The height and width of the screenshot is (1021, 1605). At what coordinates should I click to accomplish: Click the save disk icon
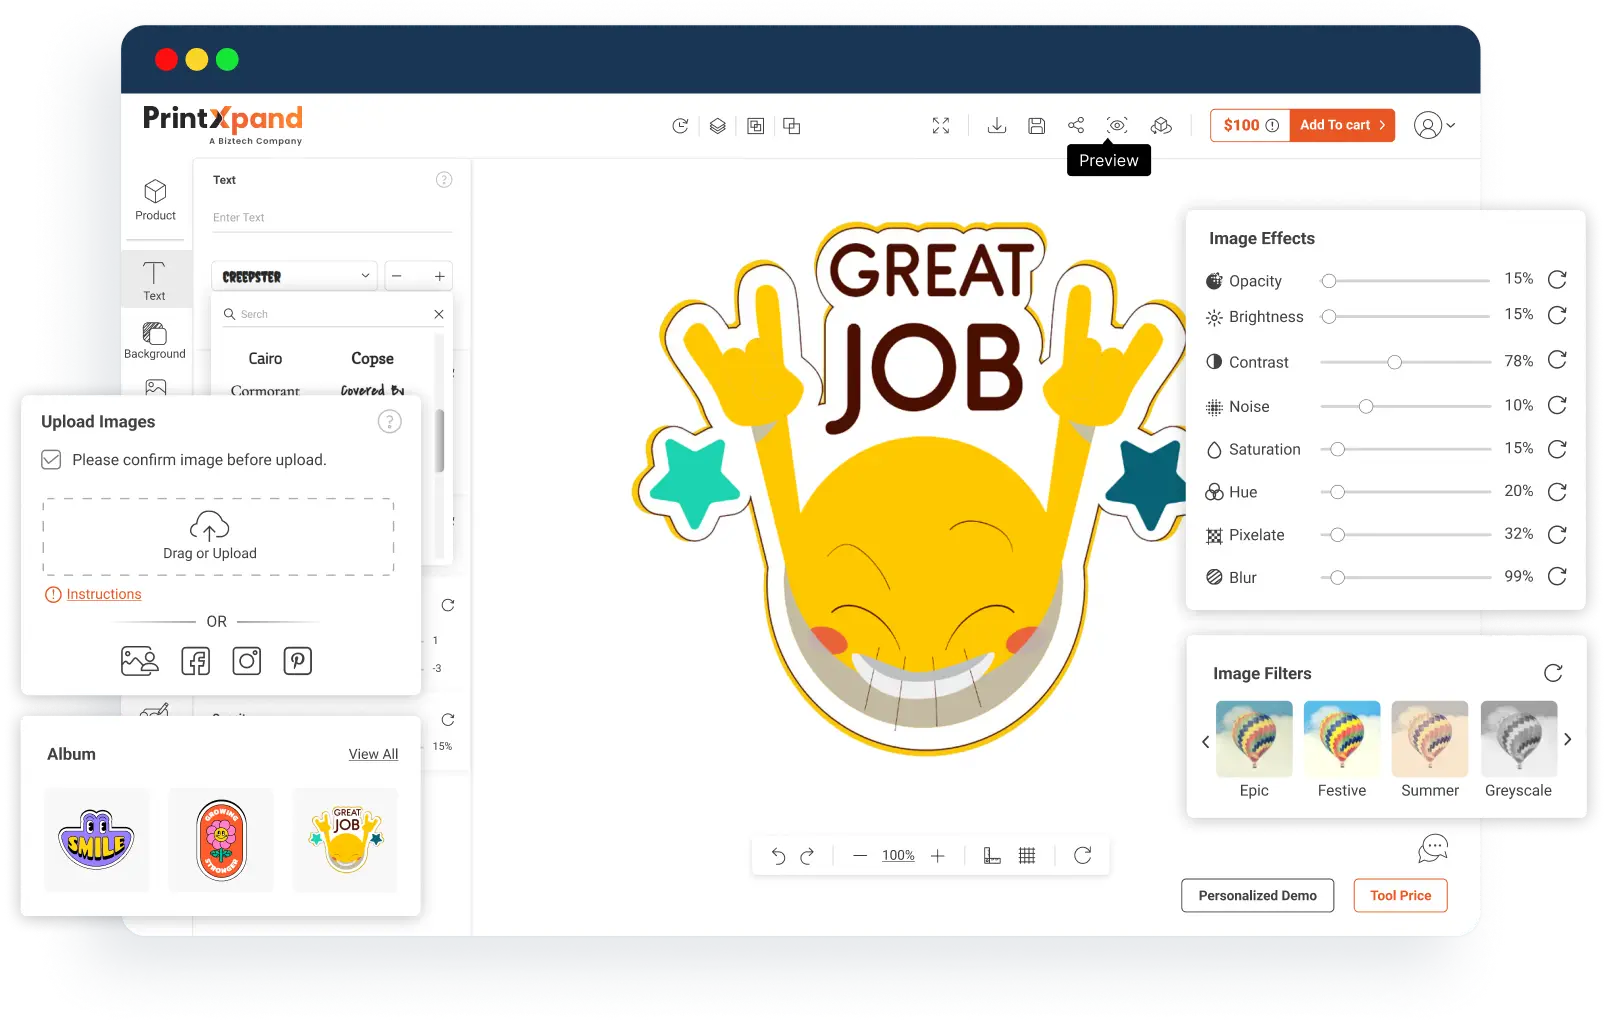(1036, 125)
